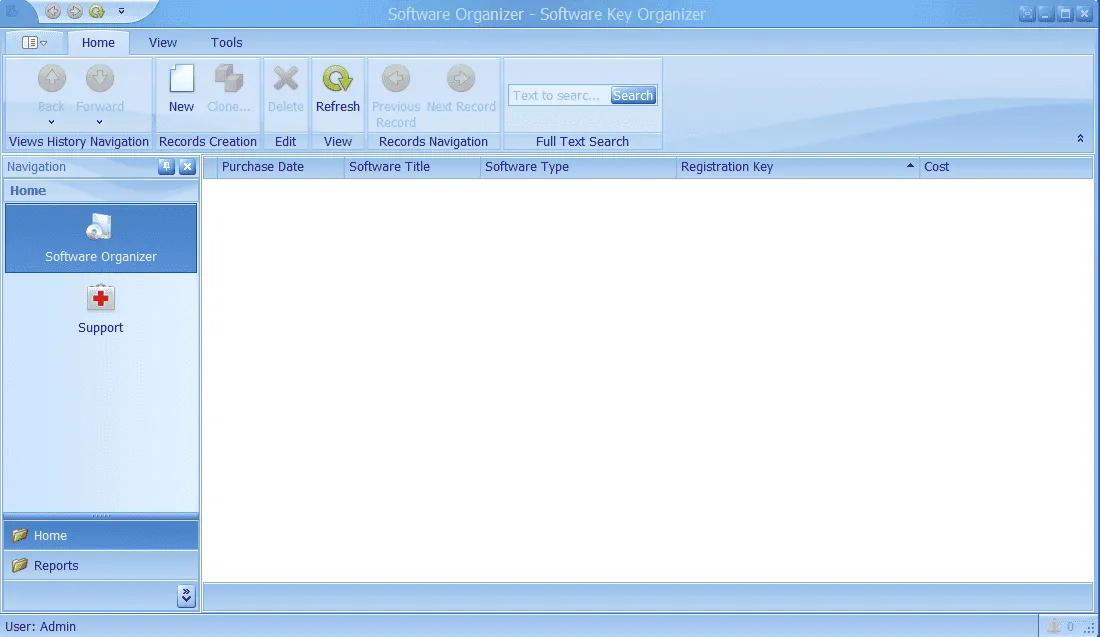Close the Navigation panel
The image size is (1100, 637).
click(187, 167)
